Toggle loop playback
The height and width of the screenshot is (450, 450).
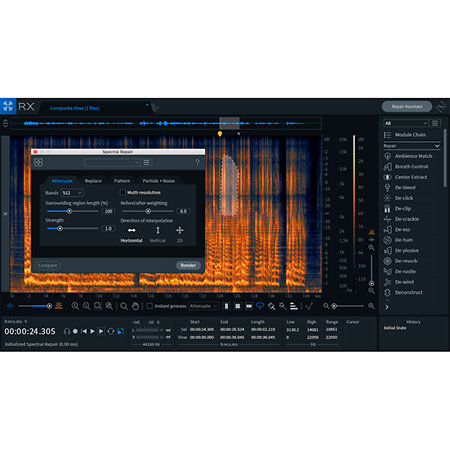click(111, 331)
